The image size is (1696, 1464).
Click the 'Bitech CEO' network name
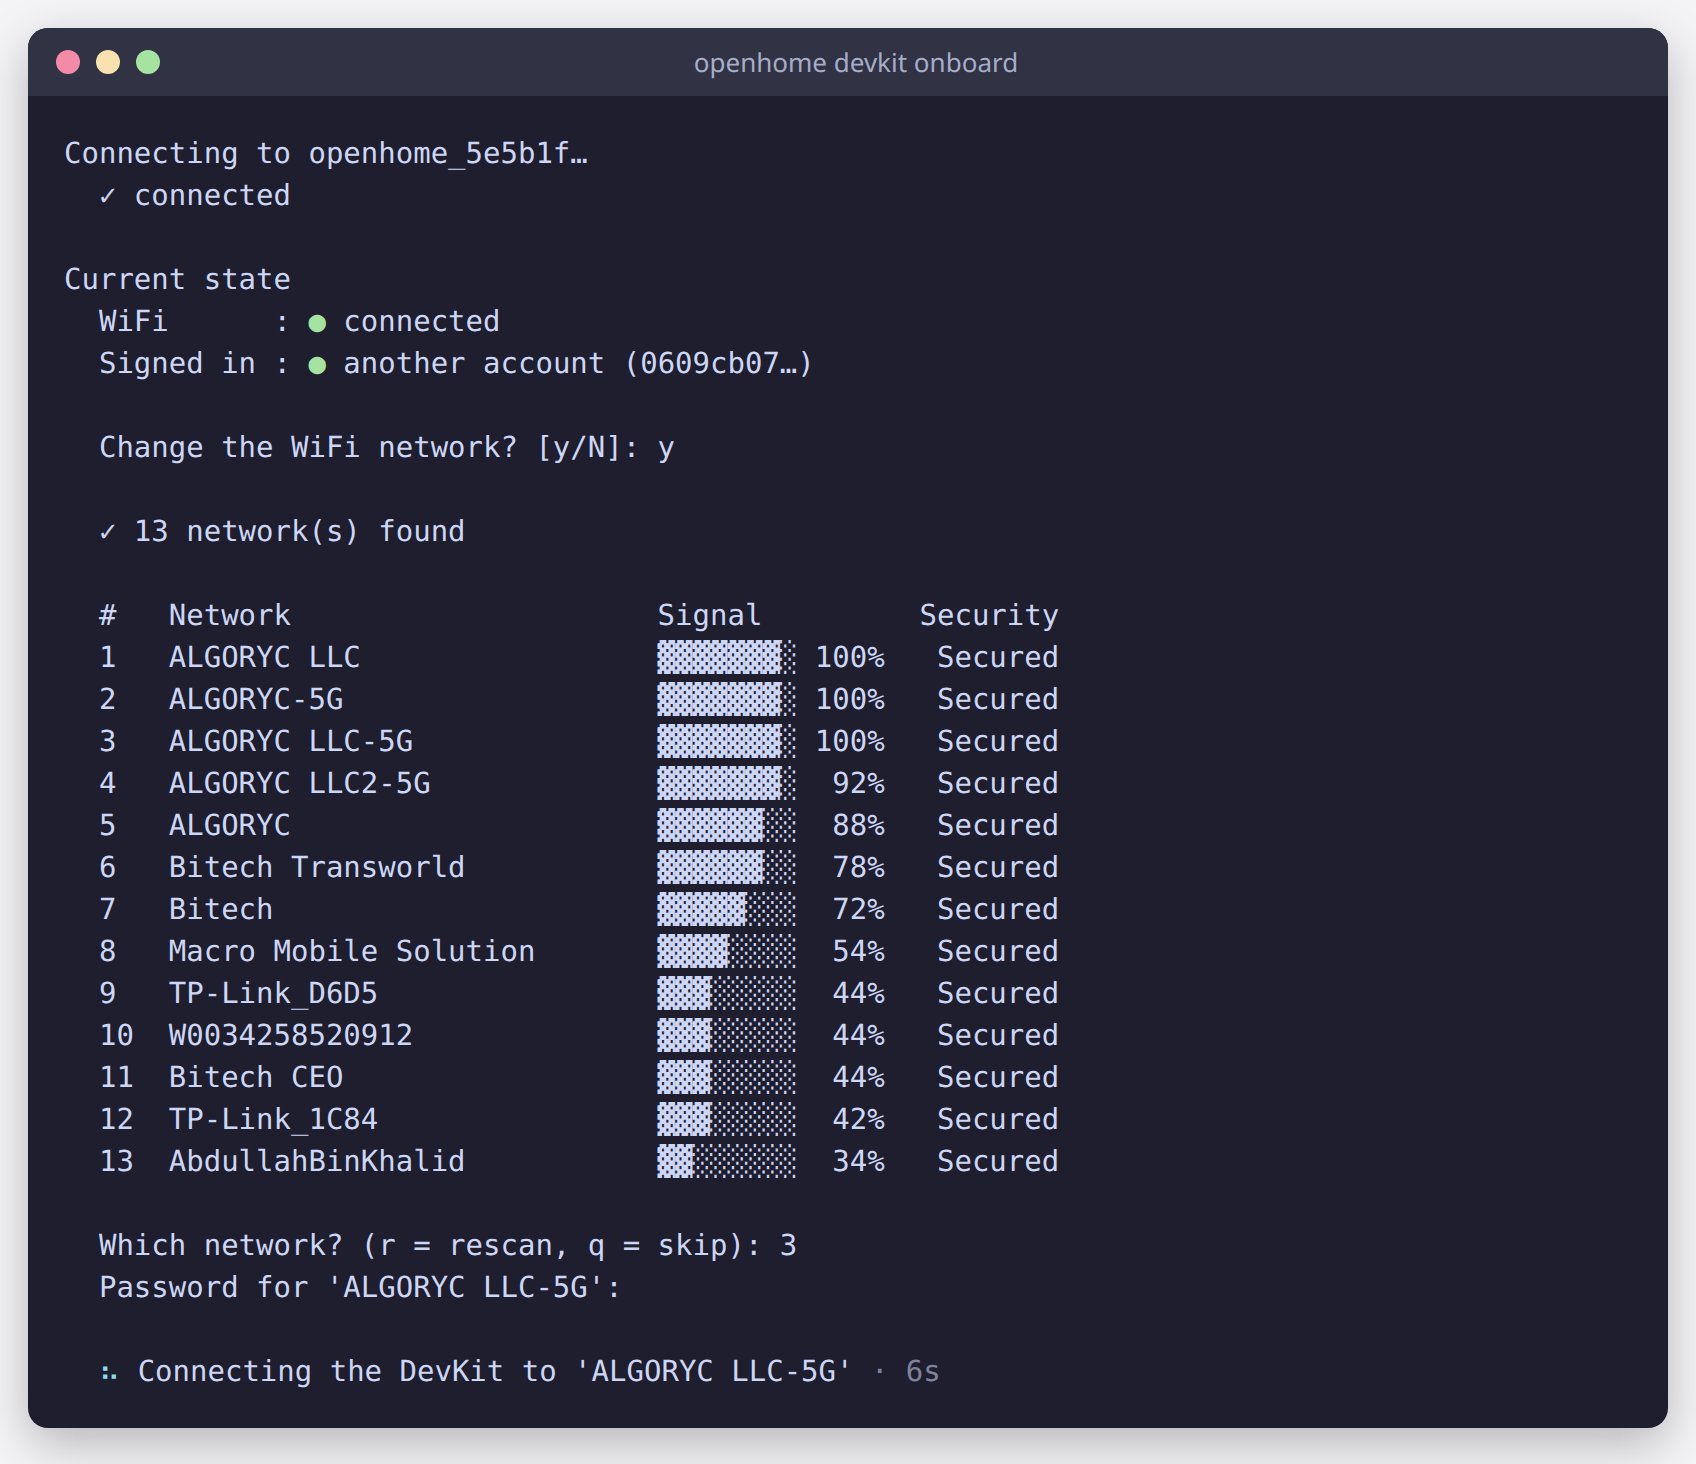click(256, 1077)
